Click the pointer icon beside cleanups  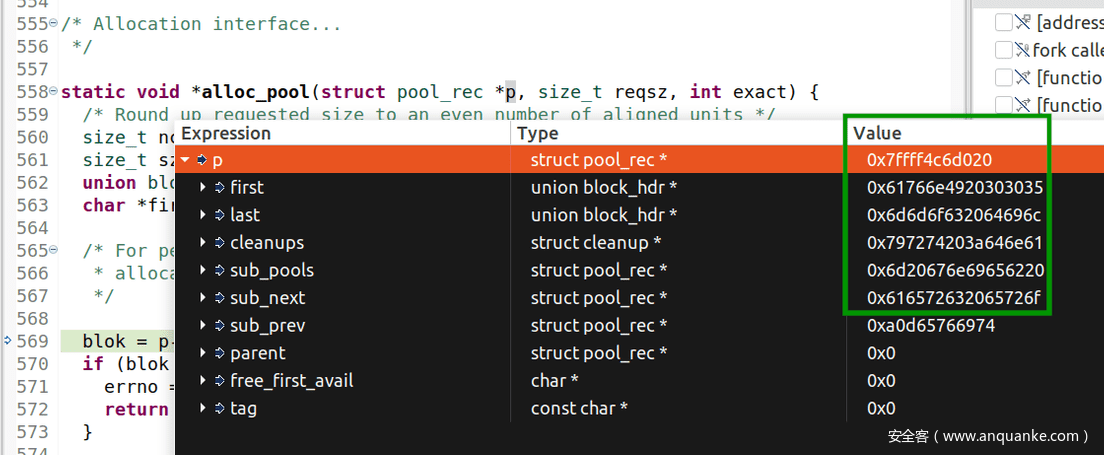220,242
